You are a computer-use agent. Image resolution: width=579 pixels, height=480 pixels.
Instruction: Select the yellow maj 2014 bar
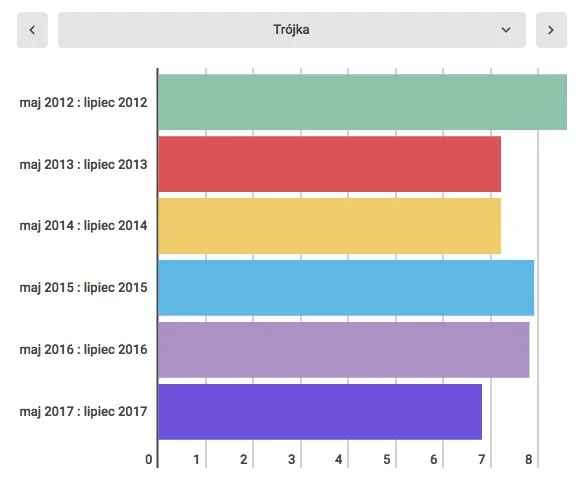[329, 226]
